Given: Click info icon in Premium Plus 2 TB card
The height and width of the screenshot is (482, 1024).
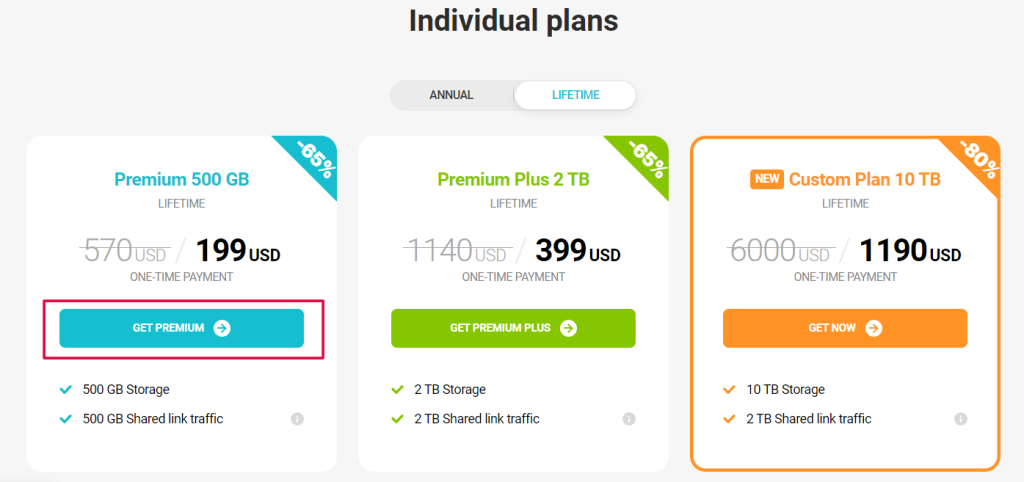Looking at the screenshot, I should click(x=629, y=419).
